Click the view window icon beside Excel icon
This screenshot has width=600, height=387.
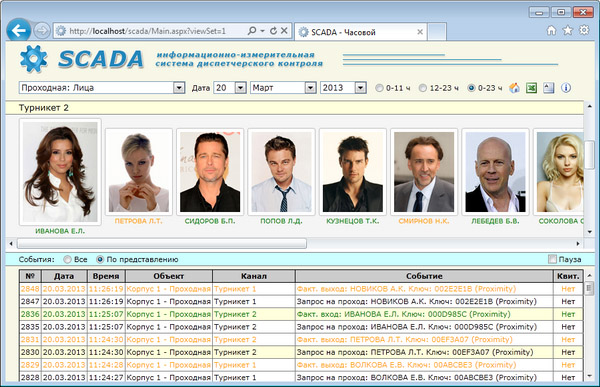(x=549, y=88)
